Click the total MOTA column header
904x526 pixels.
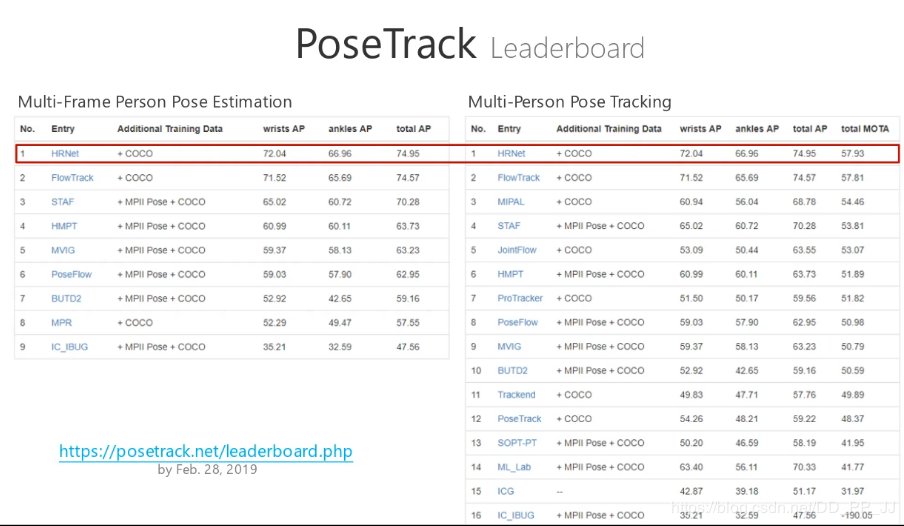[x=865, y=129]
